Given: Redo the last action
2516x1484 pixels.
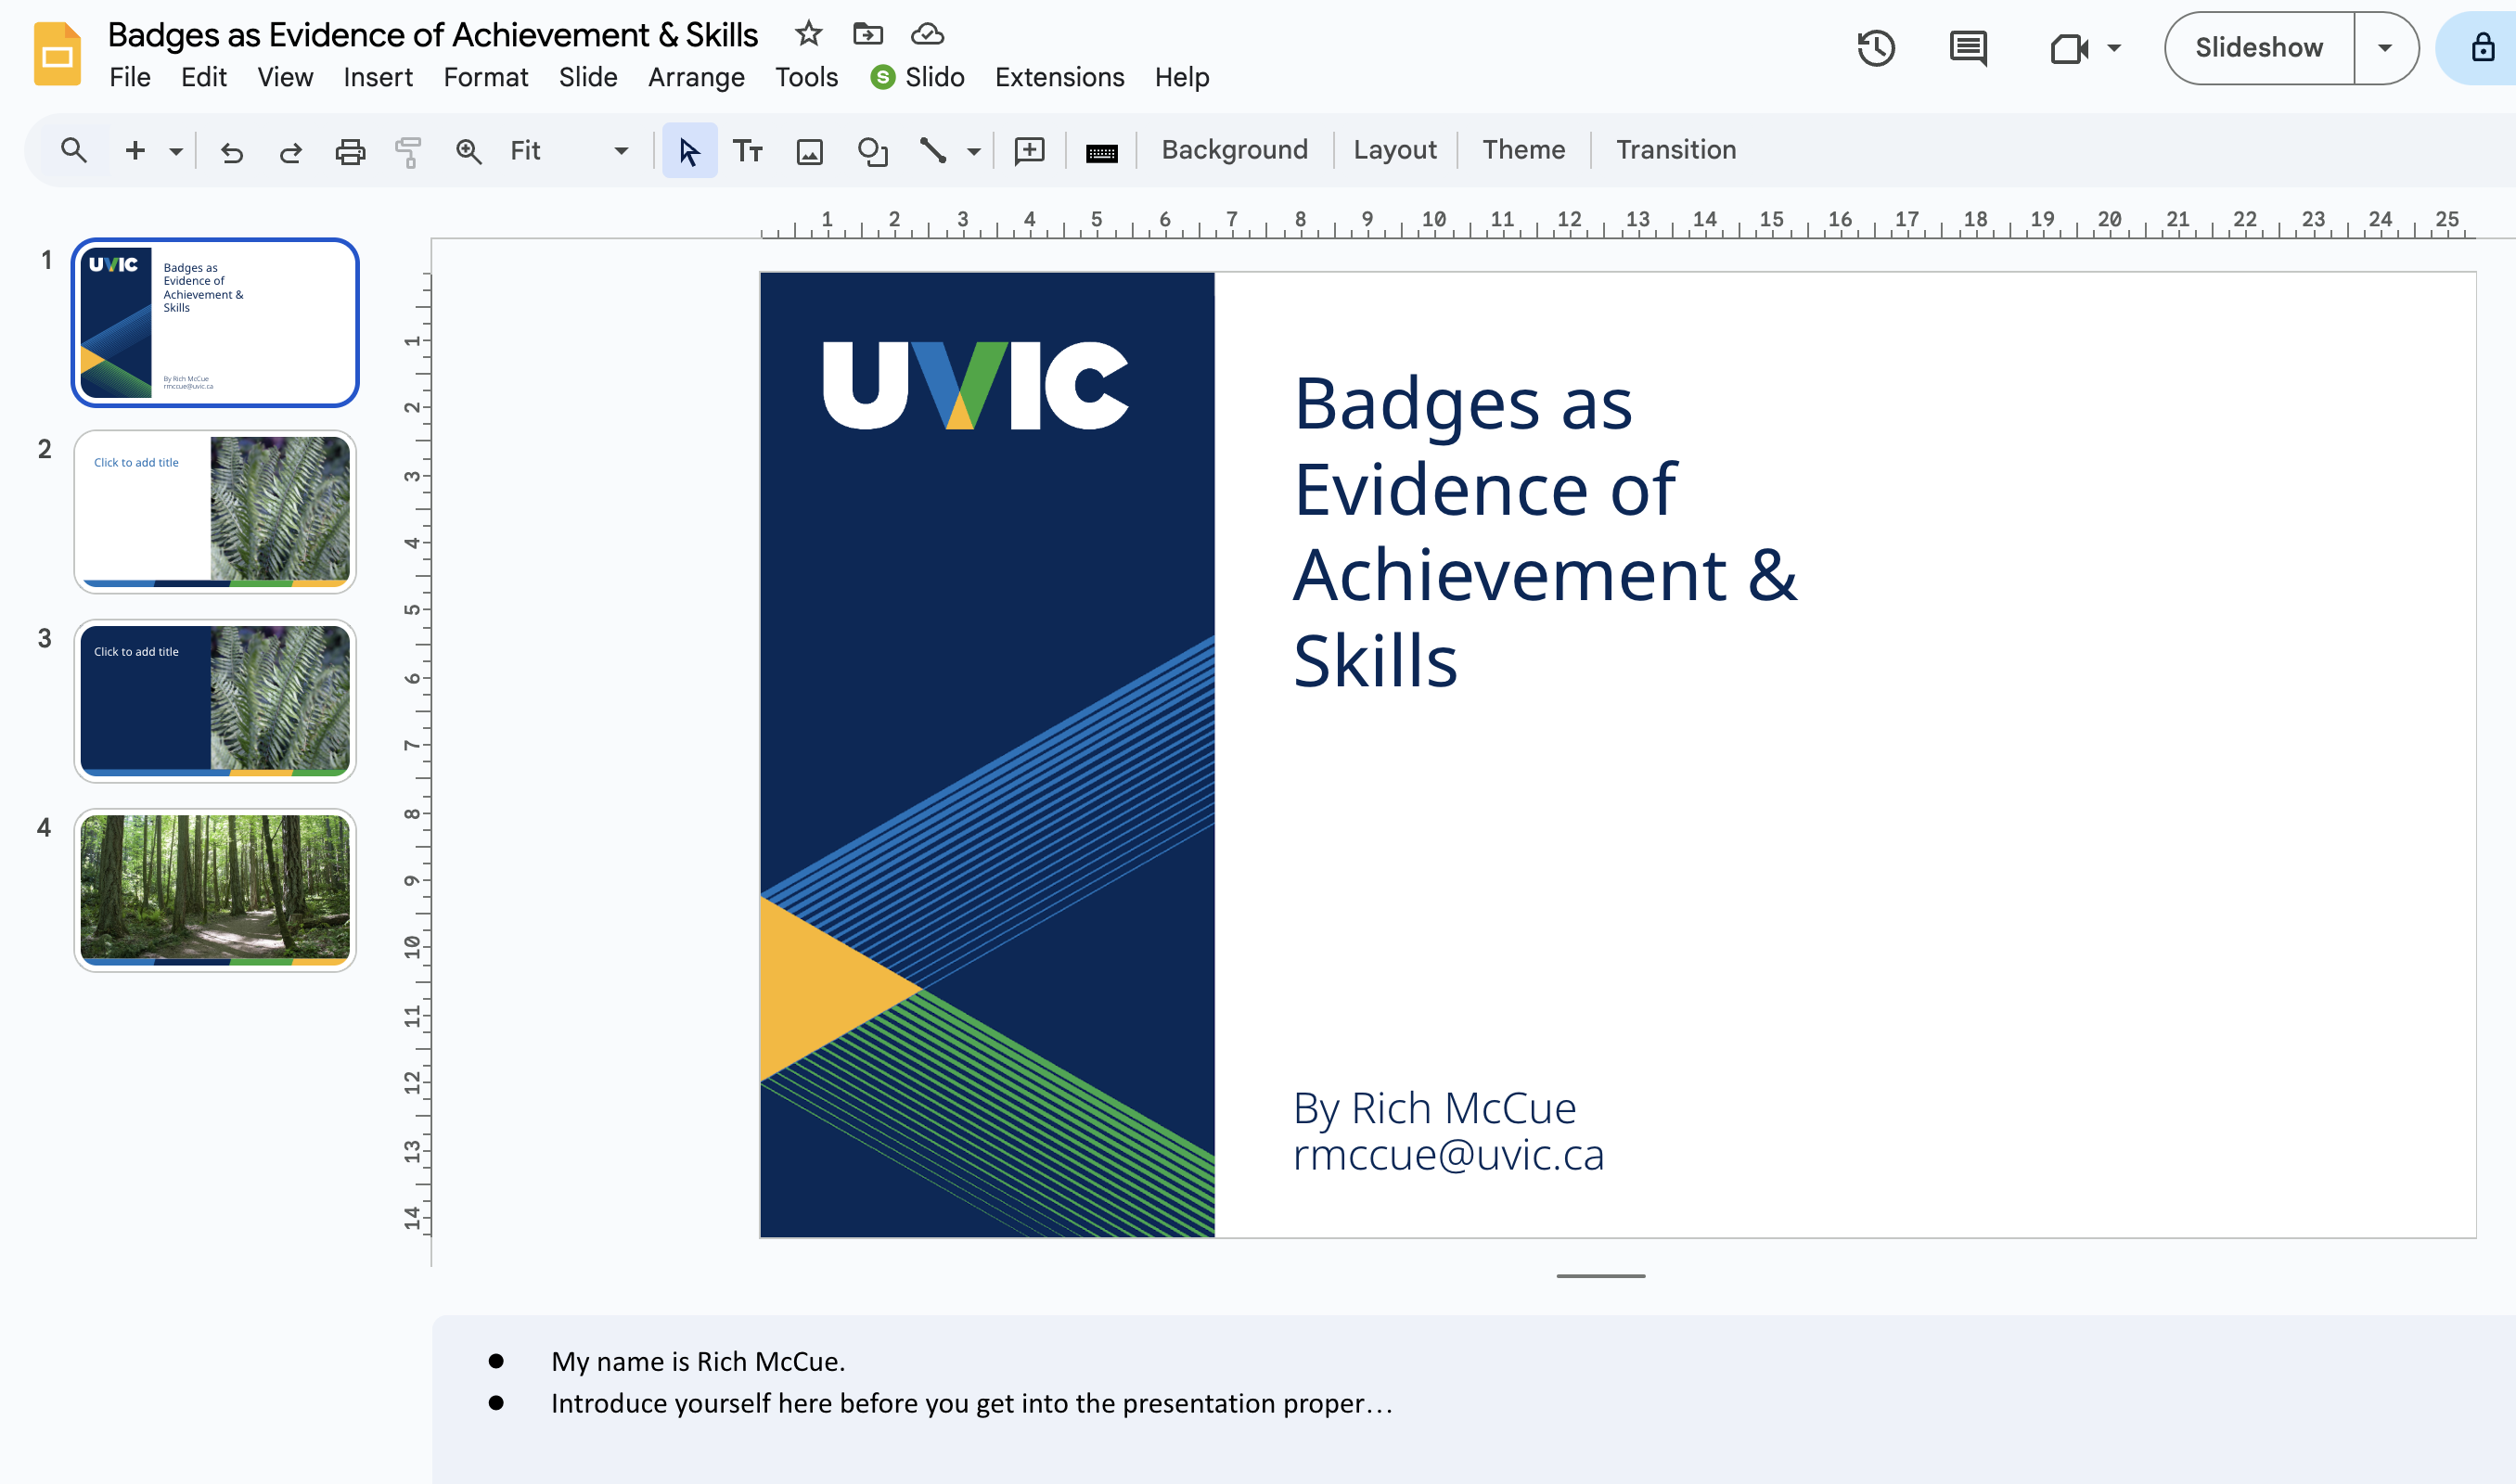Looking at the screenshot, I should pyautogui.click(x=290, y=151).
